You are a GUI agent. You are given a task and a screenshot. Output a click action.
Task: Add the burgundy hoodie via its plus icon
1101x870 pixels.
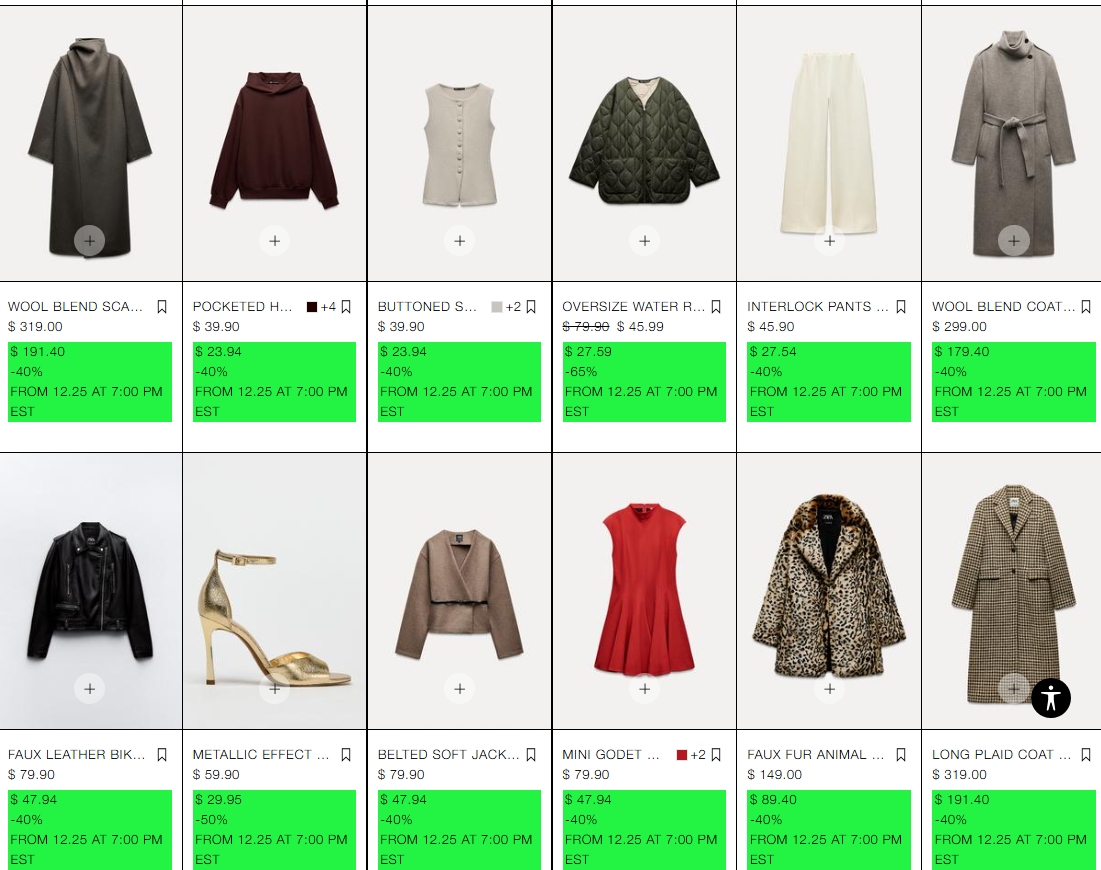[x=274, y=241]
